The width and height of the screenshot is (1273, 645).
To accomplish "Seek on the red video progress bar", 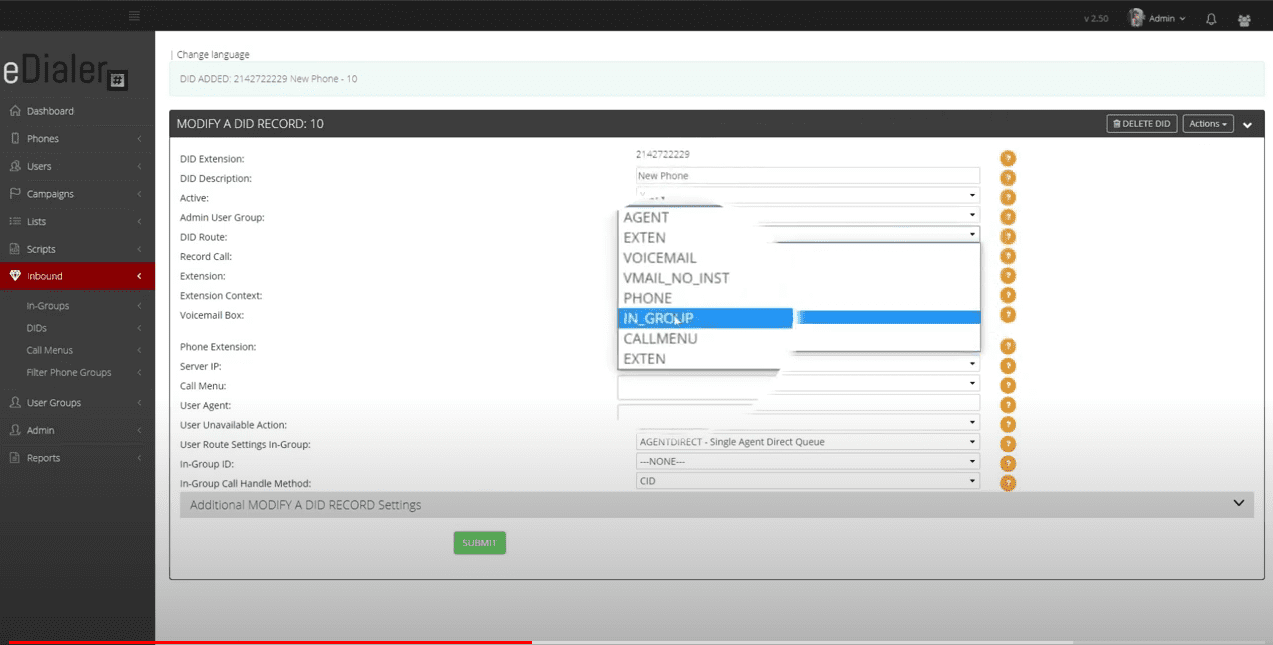I will (x=270, y=642).
